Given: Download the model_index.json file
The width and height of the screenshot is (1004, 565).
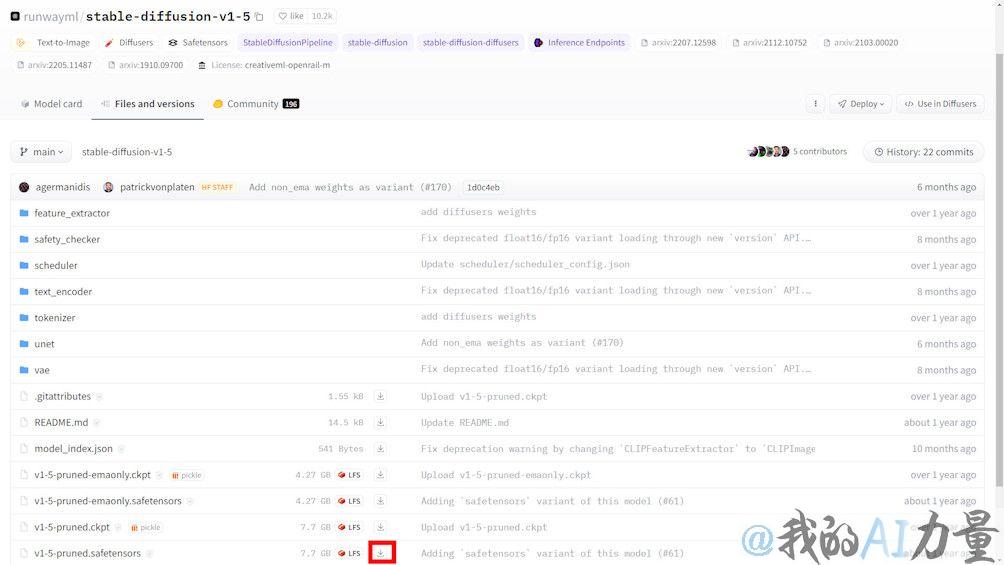Looking at the screenshot, I should [380, 449].
